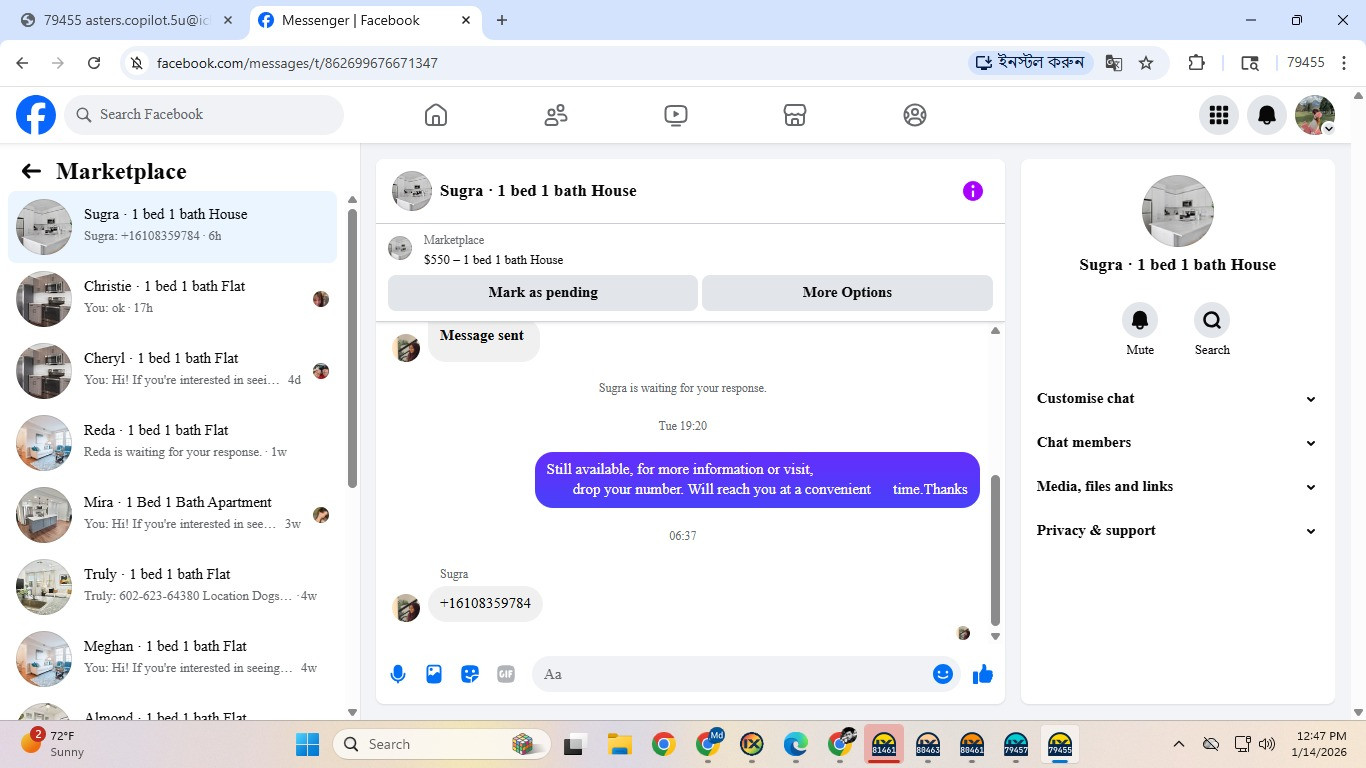Go back one page in browser

click(22, 63)
